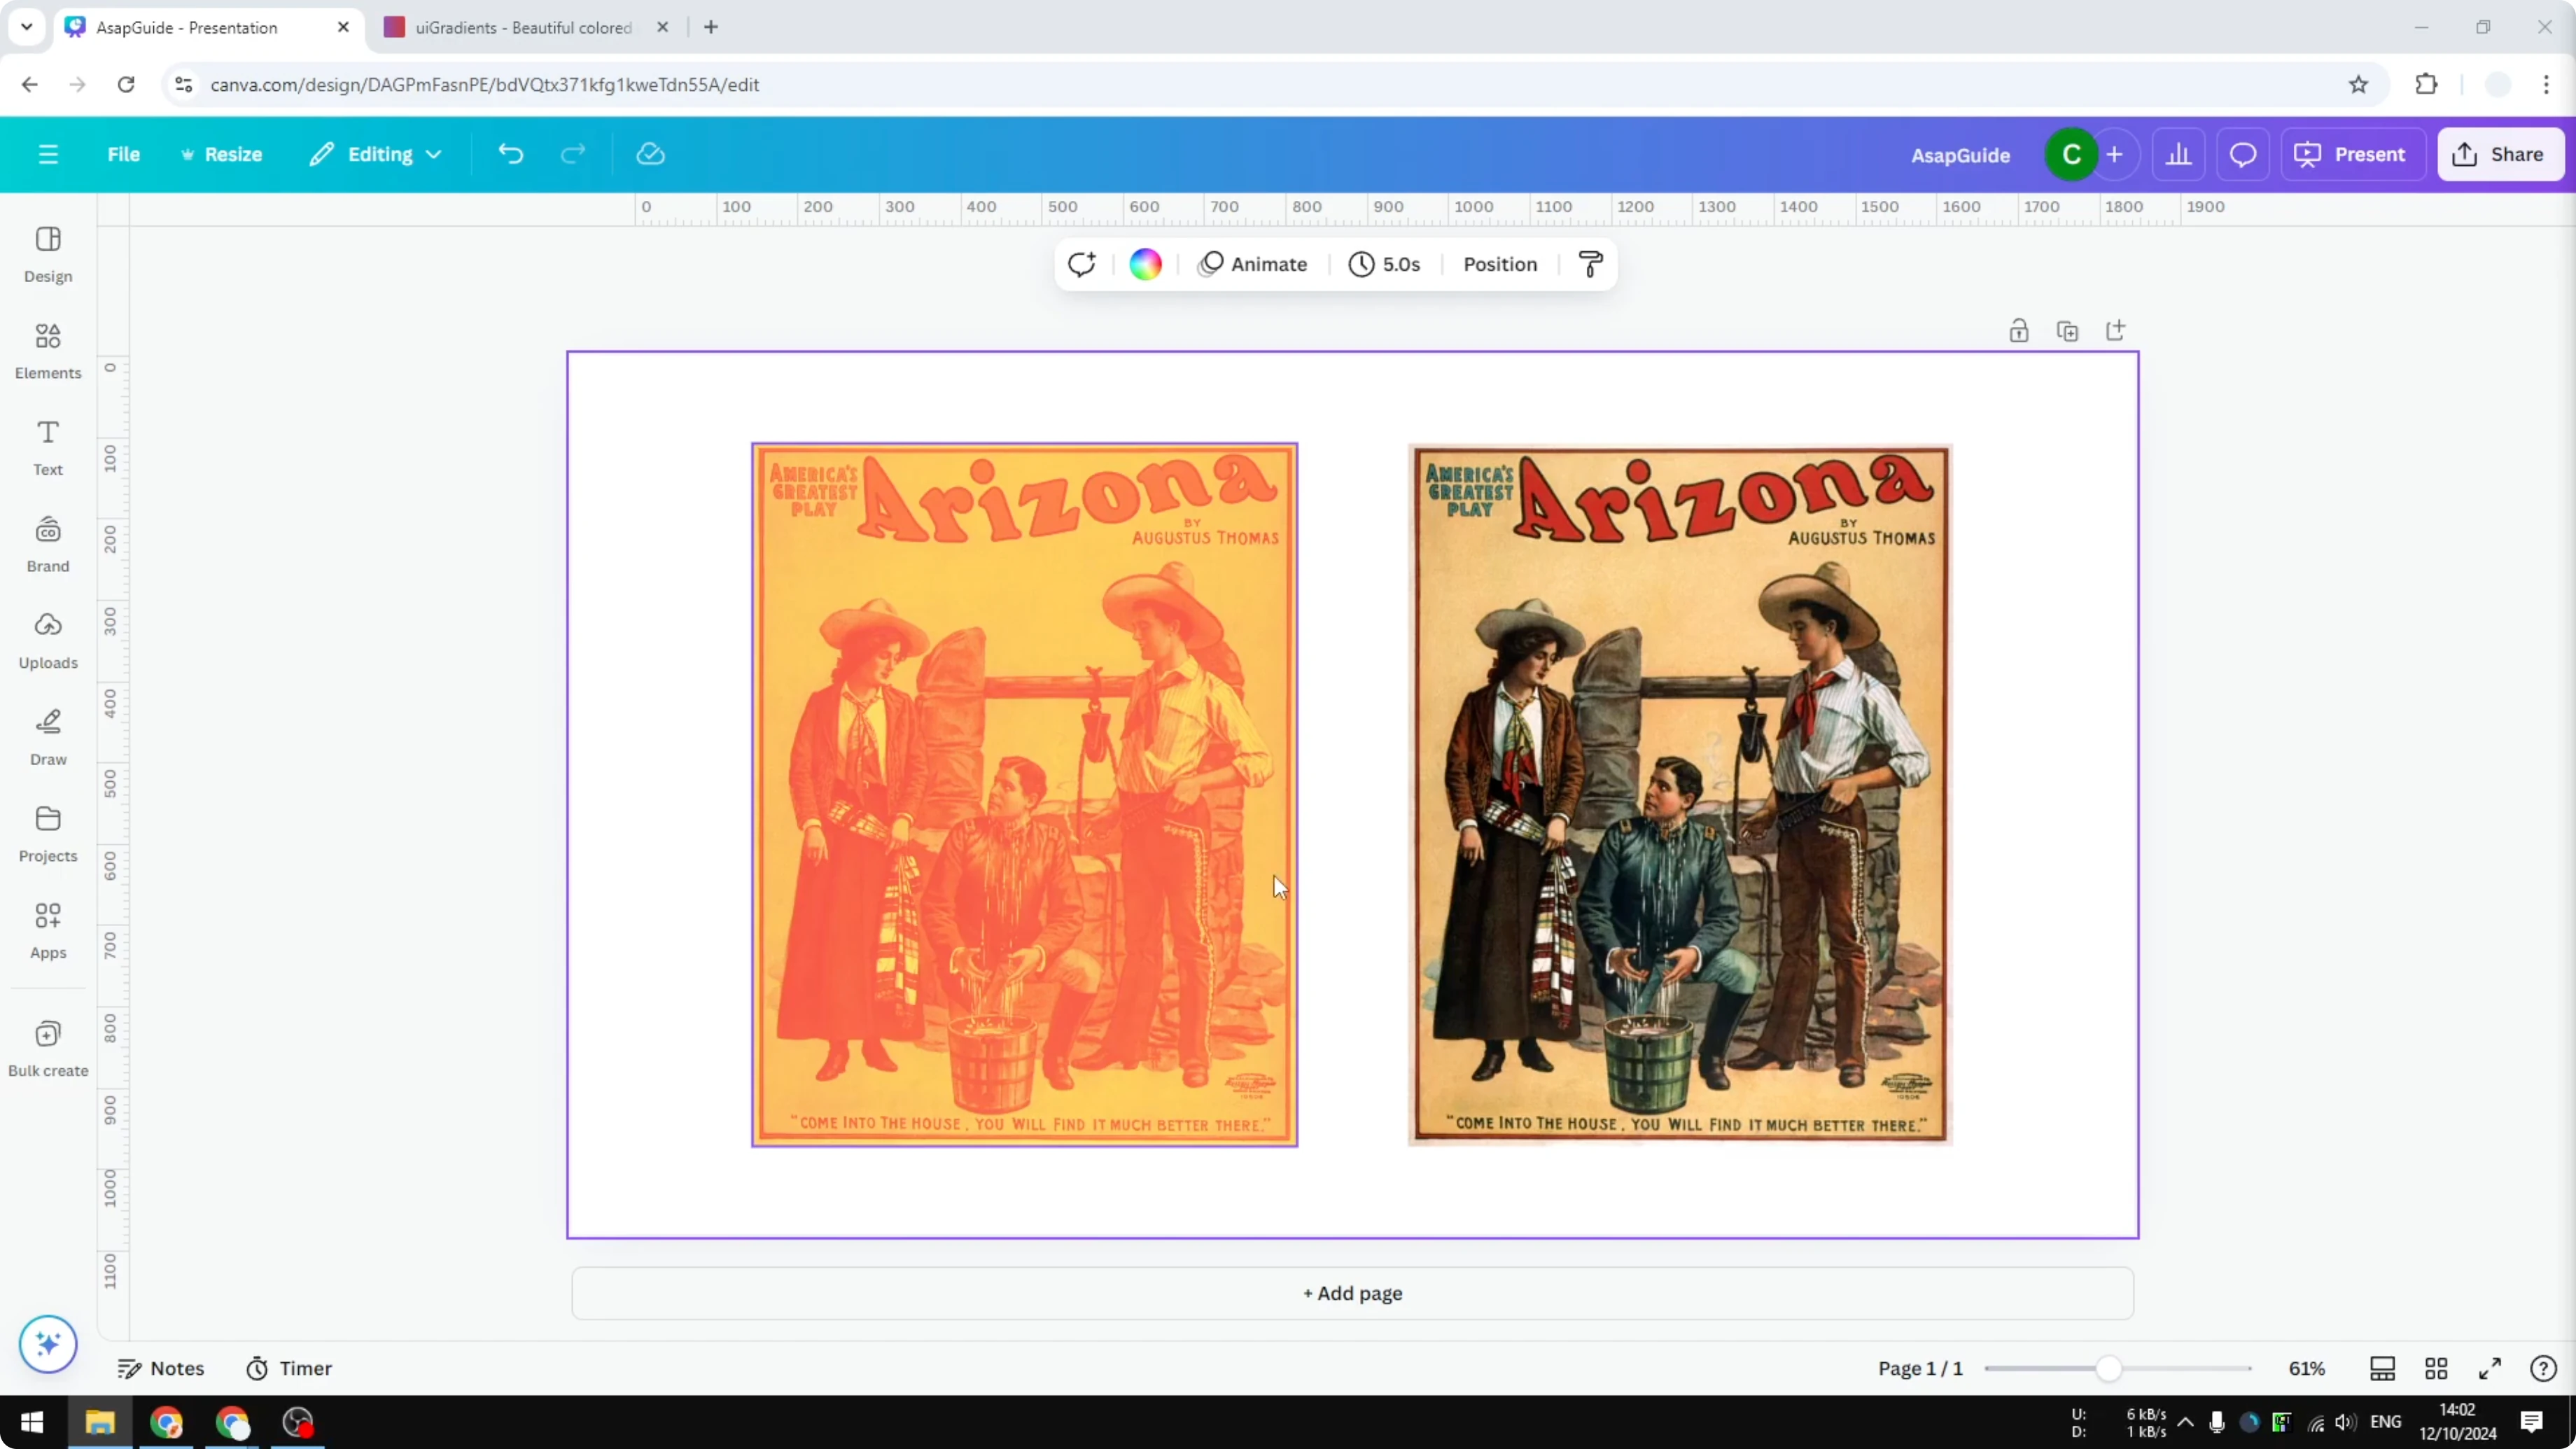
Task: Open the browser tab search chevron
Action: click(x=26, y=27)
